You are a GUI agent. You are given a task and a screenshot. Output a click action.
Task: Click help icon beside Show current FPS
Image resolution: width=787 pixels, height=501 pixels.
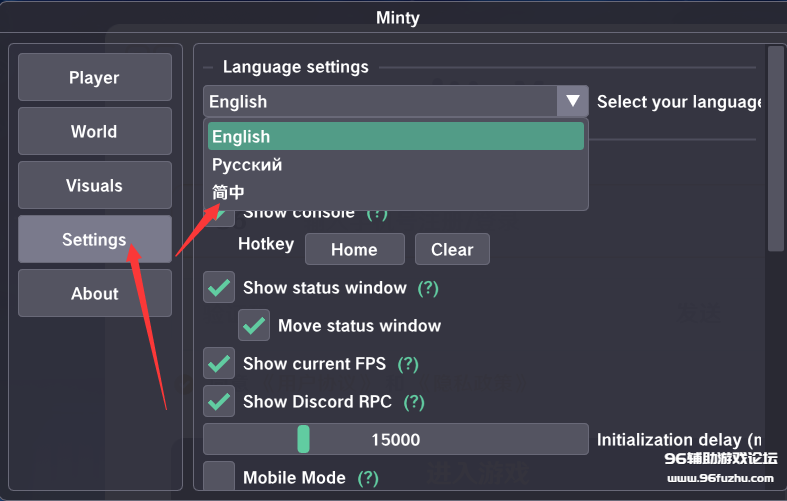408,364
